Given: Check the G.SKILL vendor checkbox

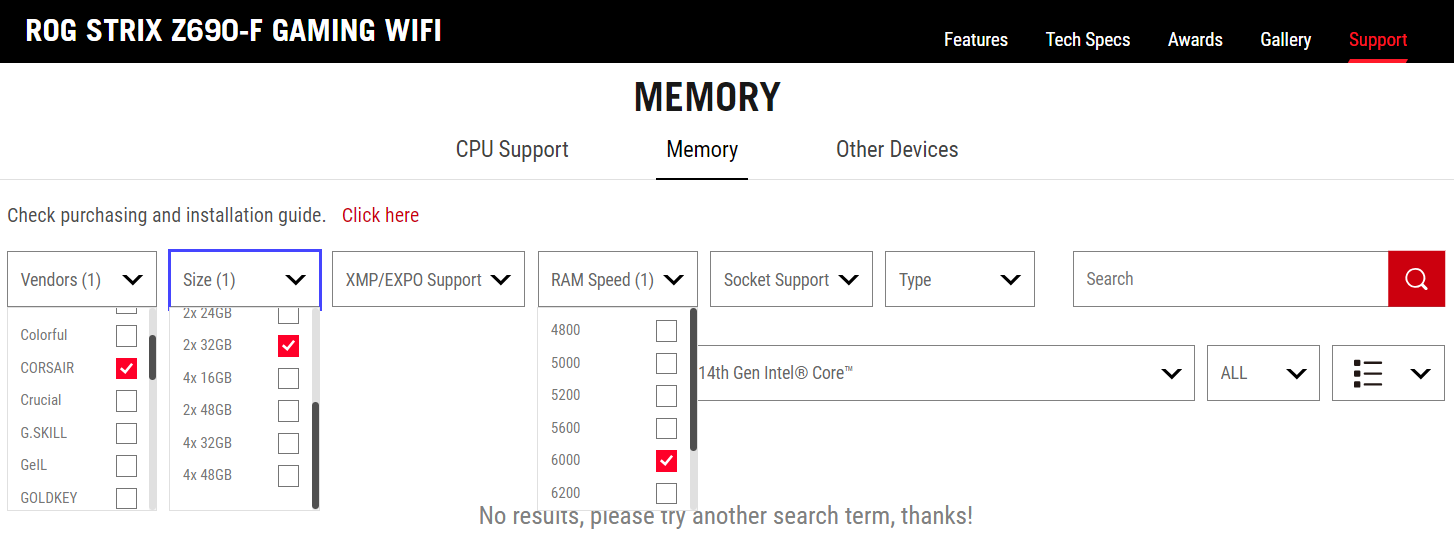Looking at the screenshot, I should coord(126,433).
